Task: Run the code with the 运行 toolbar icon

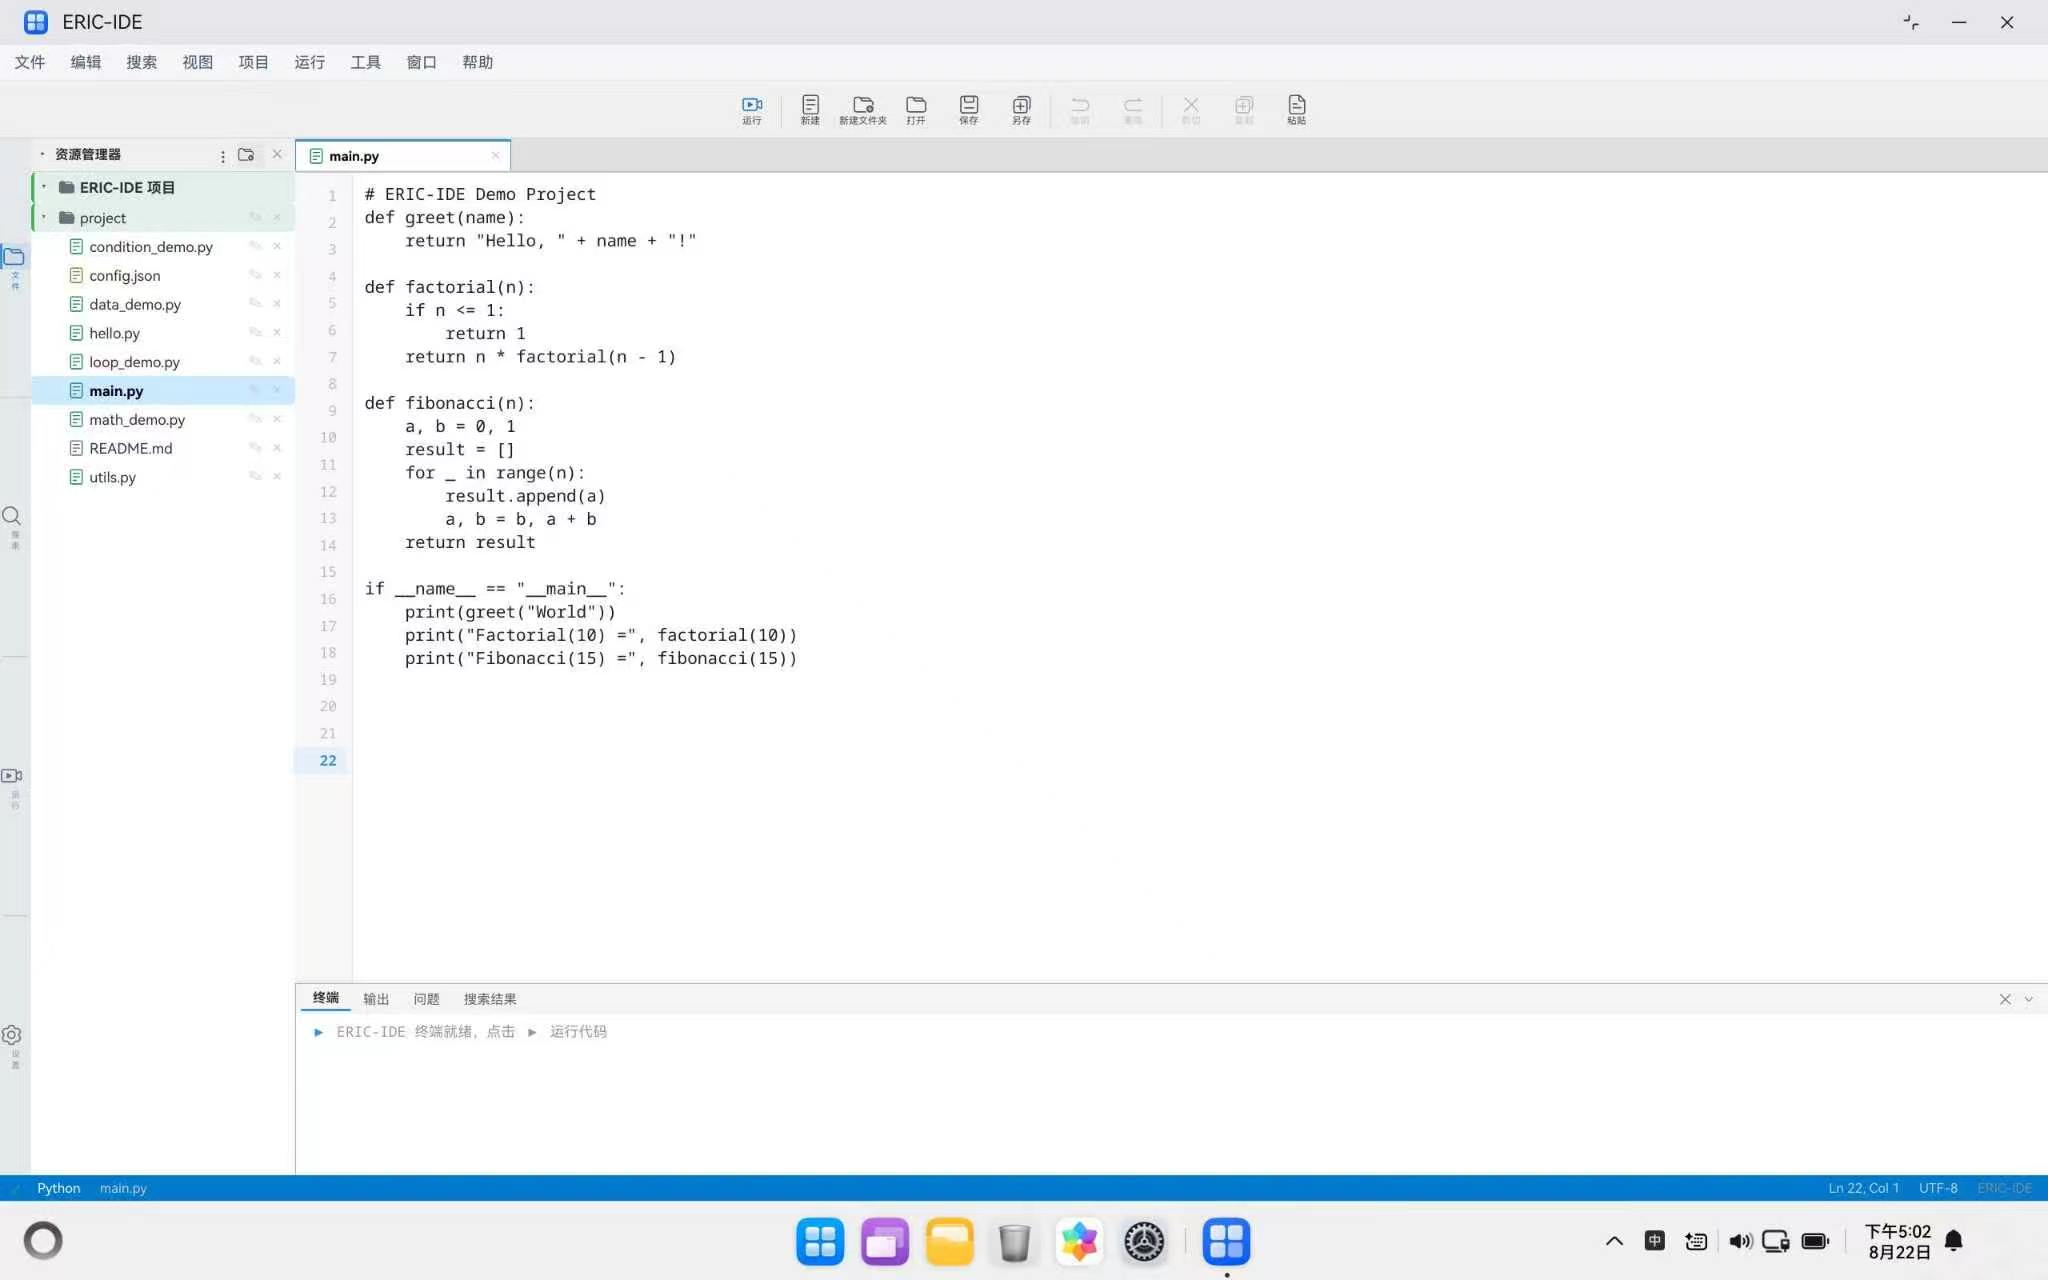Action: pos(752,109)
